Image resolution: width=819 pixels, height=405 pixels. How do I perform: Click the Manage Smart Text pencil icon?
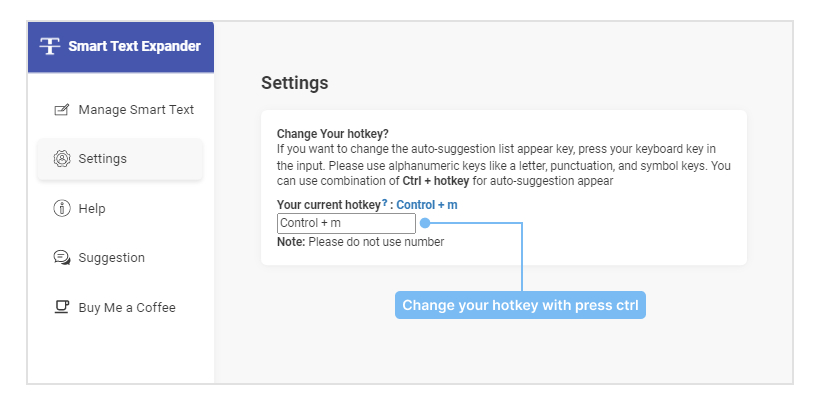pyautogui.click(x=62, y=110)
